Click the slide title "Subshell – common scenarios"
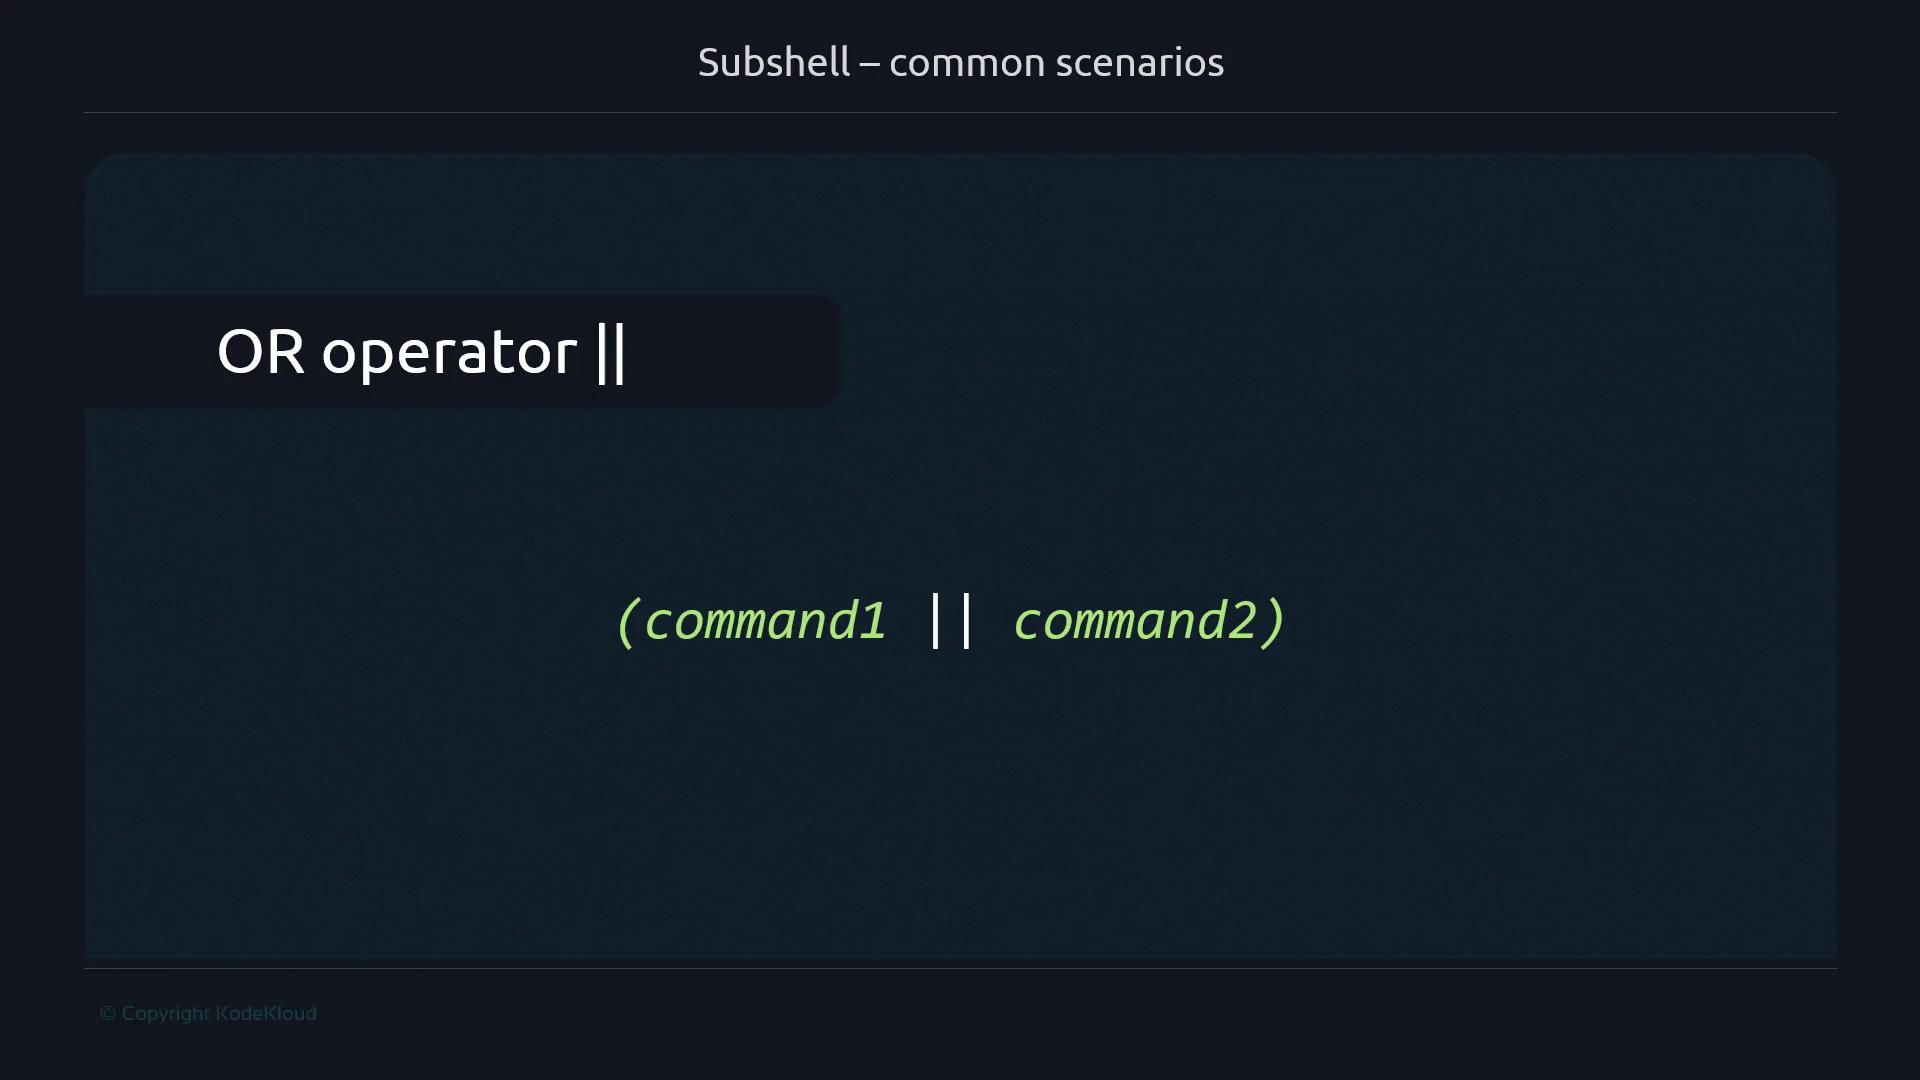The height and width of the screenshot is (1080, 1920). coord(960,62)
